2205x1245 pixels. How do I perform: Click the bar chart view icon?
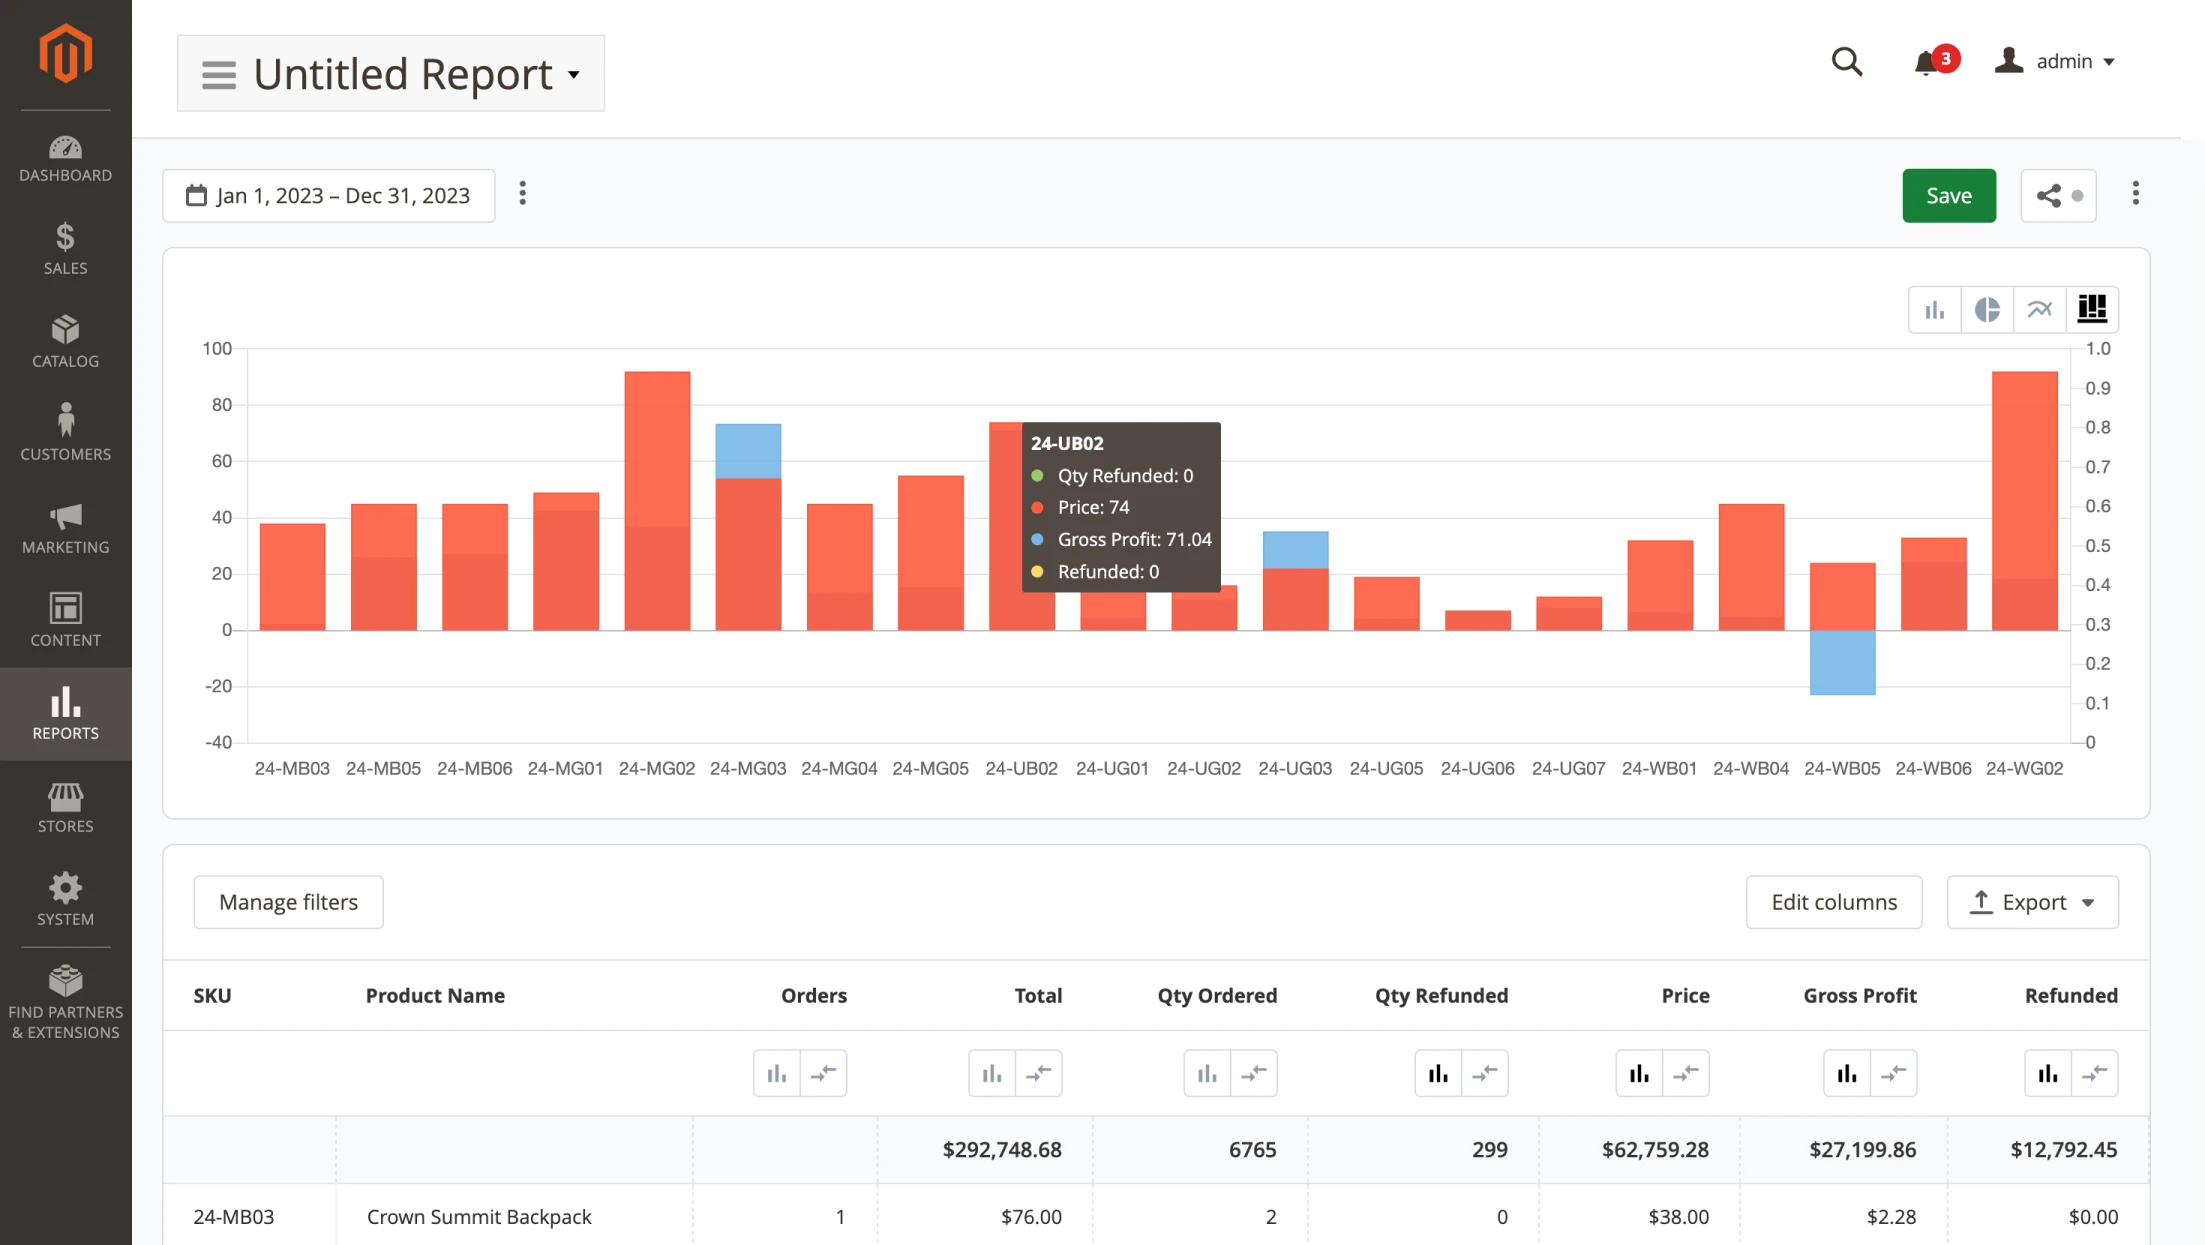tap(1938, 309)
